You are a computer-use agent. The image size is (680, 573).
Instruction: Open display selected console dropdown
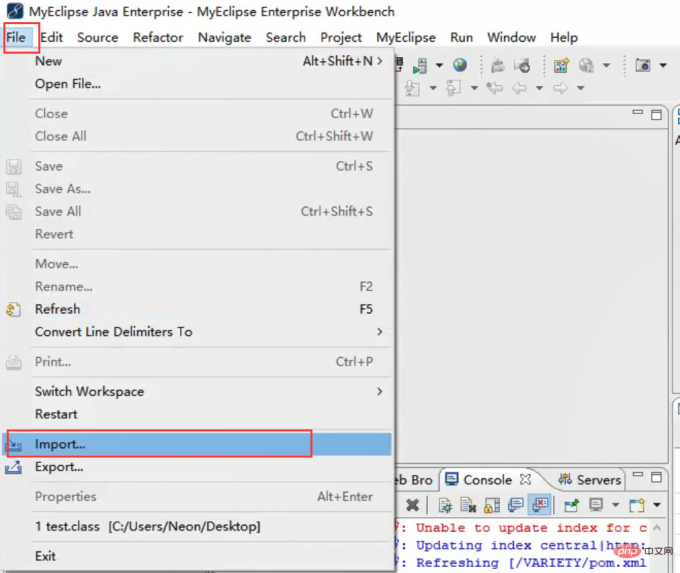point(615,505)
